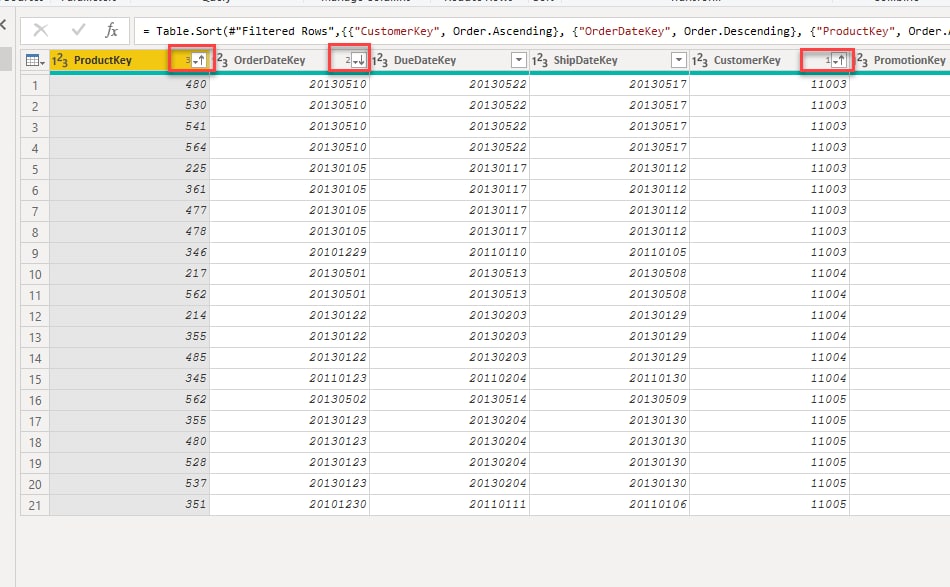Change data type icon of PromotionKey column
This screenshot has height=587, width=950.
[x=862, y=60]
